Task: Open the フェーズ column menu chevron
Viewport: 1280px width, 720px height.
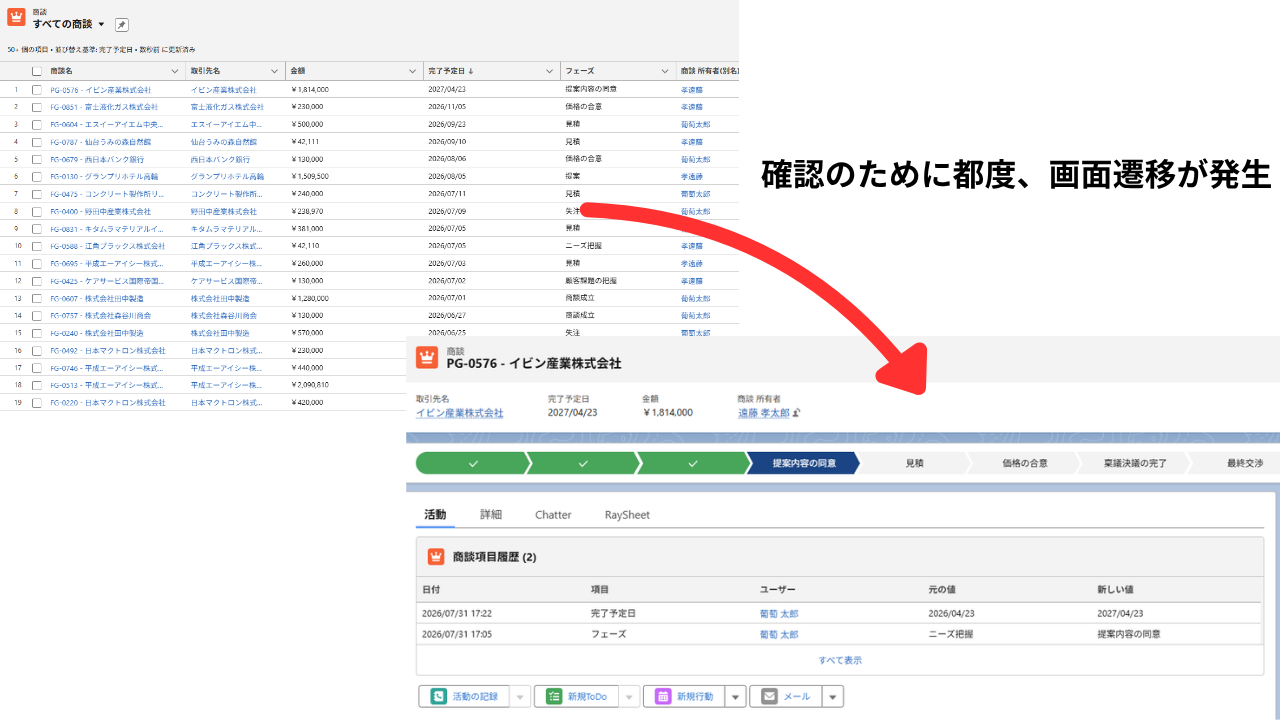Action: click(665, 71)
